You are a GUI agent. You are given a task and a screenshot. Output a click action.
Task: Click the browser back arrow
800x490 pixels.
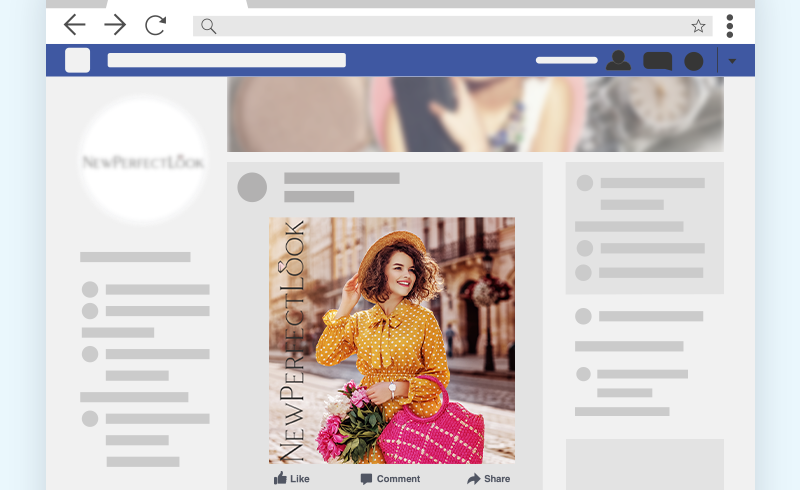[x=75, y=25]
